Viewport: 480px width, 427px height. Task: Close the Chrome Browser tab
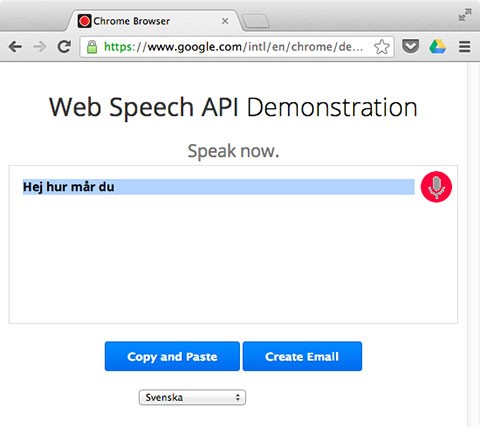pyautogui.click(x=225, y=21)
